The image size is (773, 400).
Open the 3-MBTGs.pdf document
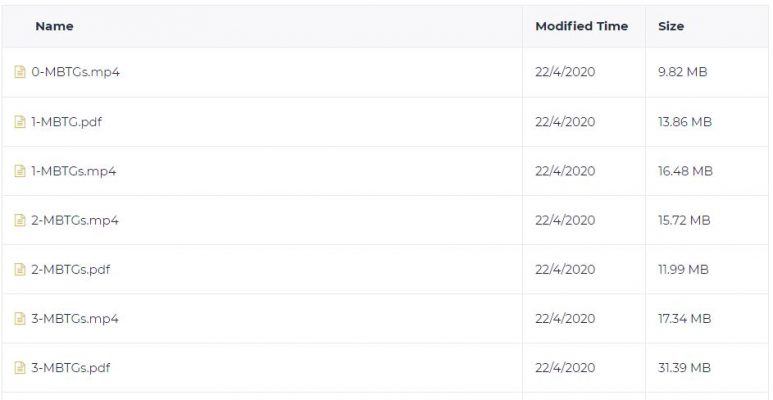(x=70, y=368)
